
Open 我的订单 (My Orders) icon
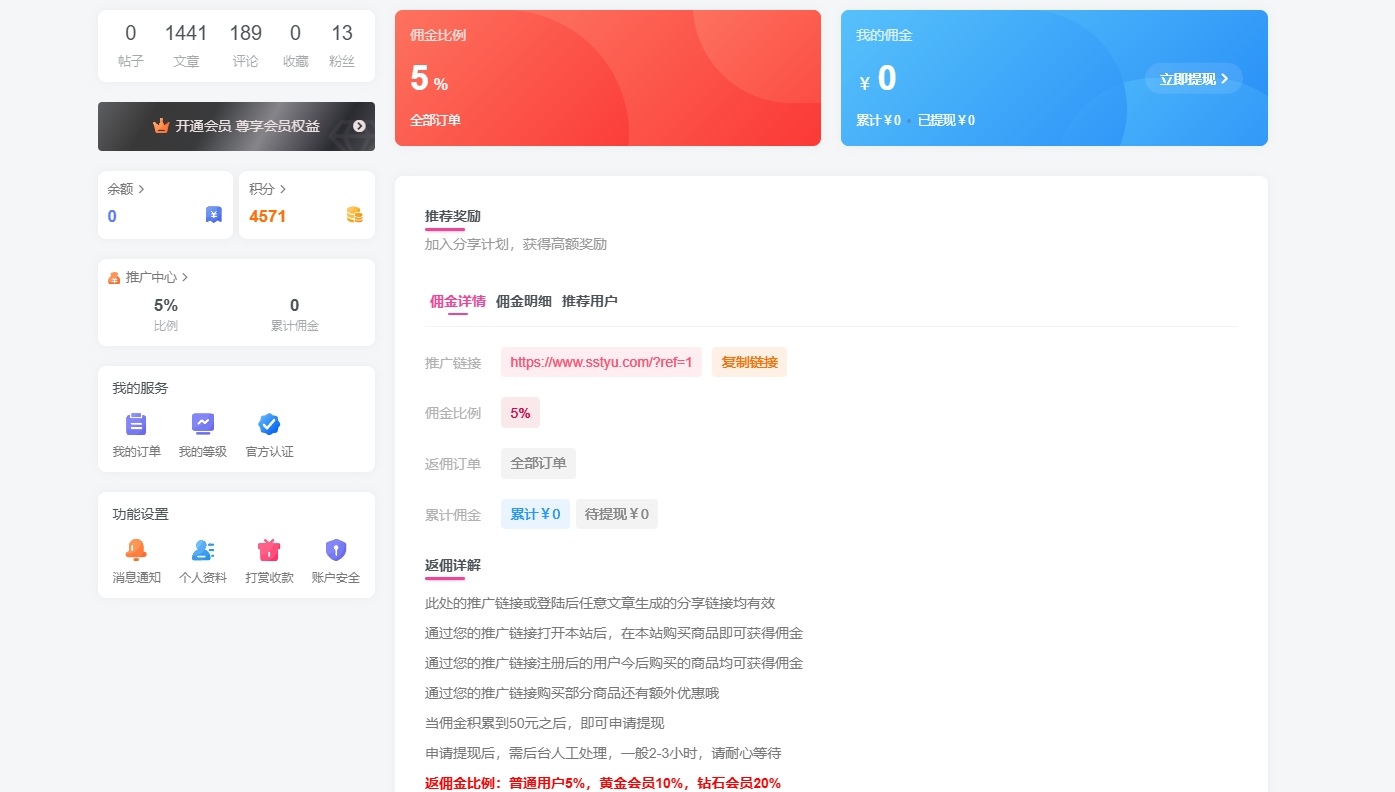point(136,423)
